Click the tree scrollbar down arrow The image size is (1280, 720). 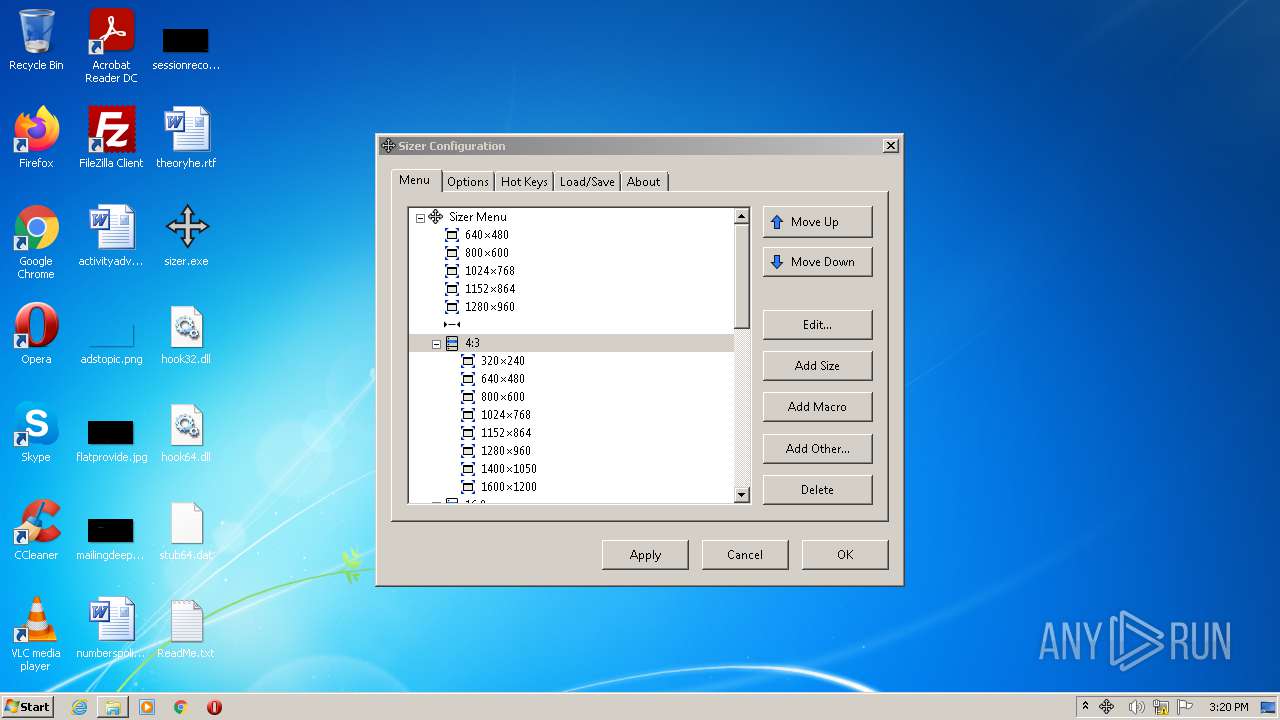[741, 494]
